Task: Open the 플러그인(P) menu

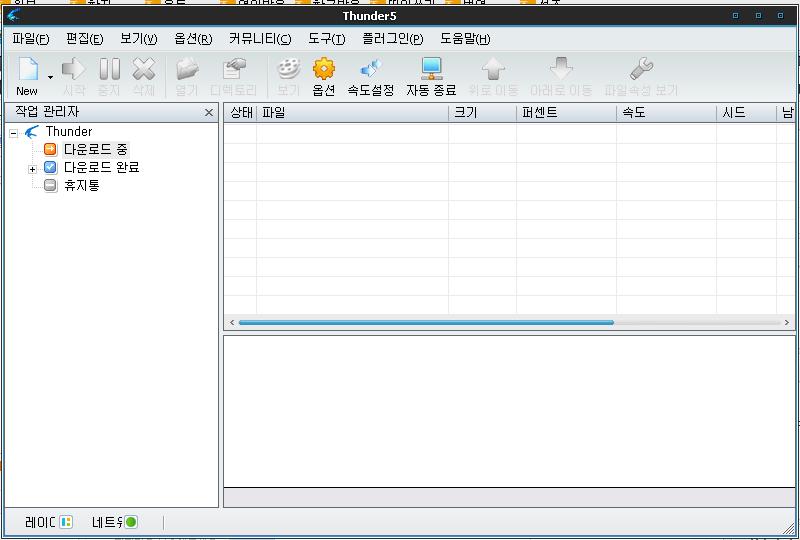Action: pos(392,39)
